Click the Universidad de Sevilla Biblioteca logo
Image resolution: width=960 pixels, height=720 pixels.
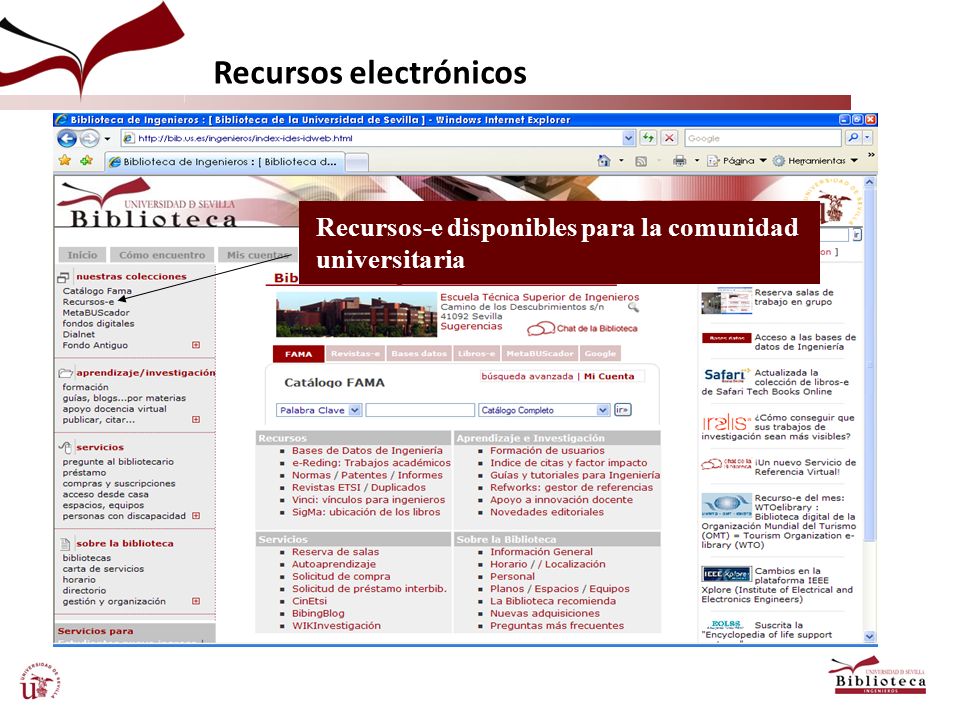point(147,205)
